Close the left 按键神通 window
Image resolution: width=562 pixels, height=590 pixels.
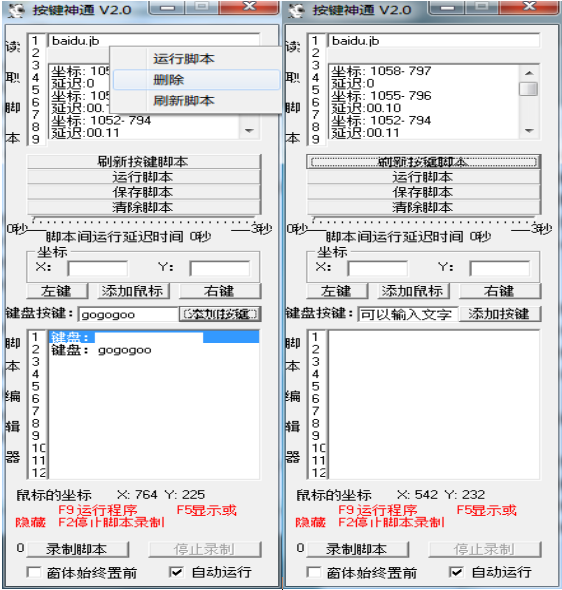point(249,7)
